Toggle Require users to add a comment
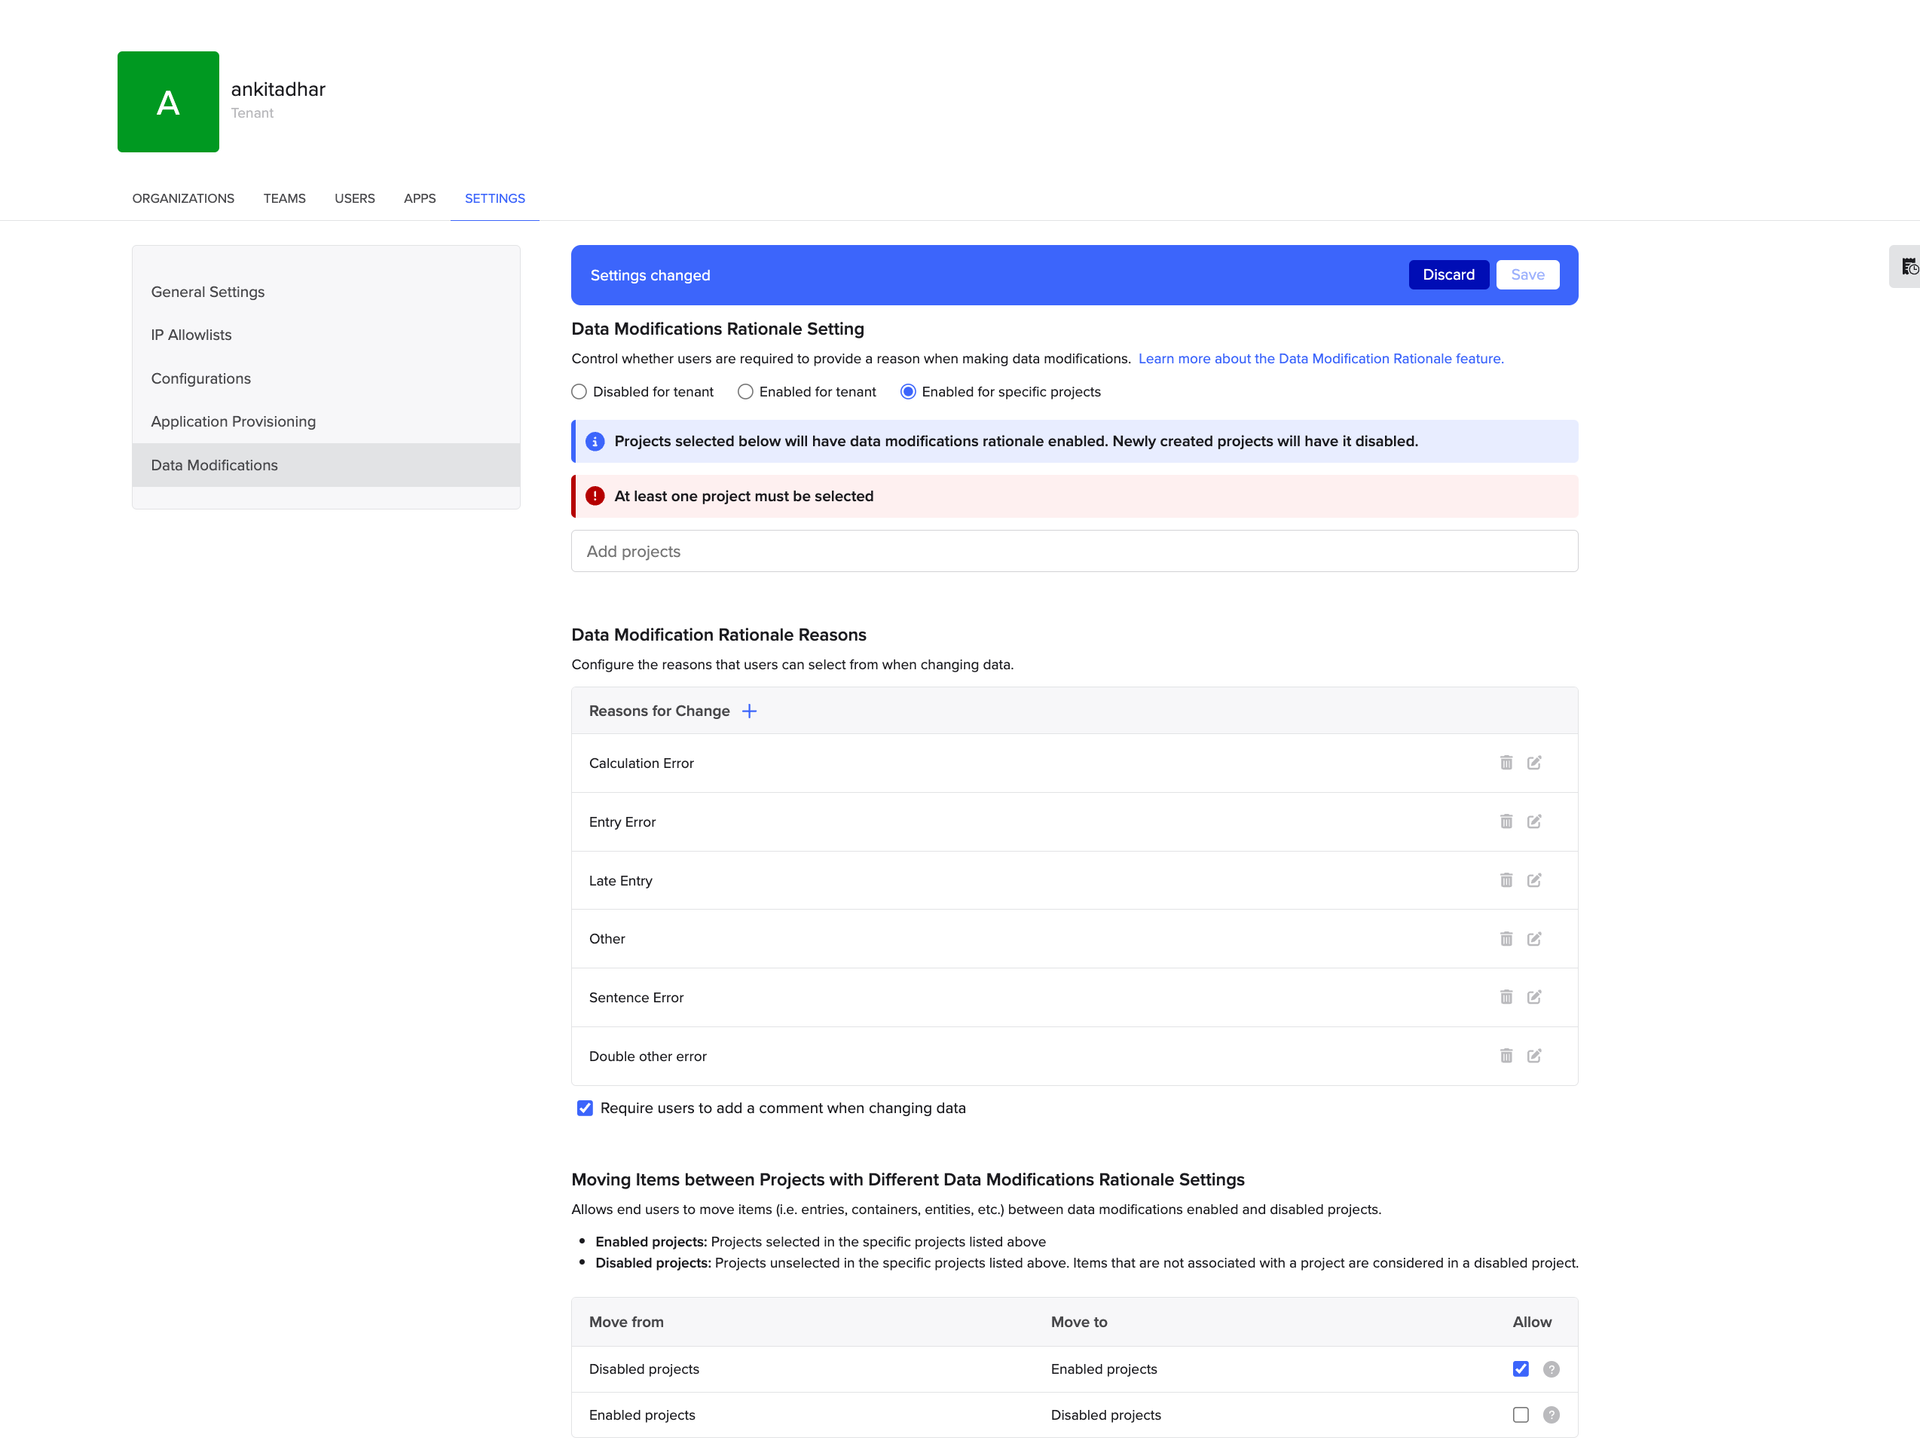 click(585, 1108)
